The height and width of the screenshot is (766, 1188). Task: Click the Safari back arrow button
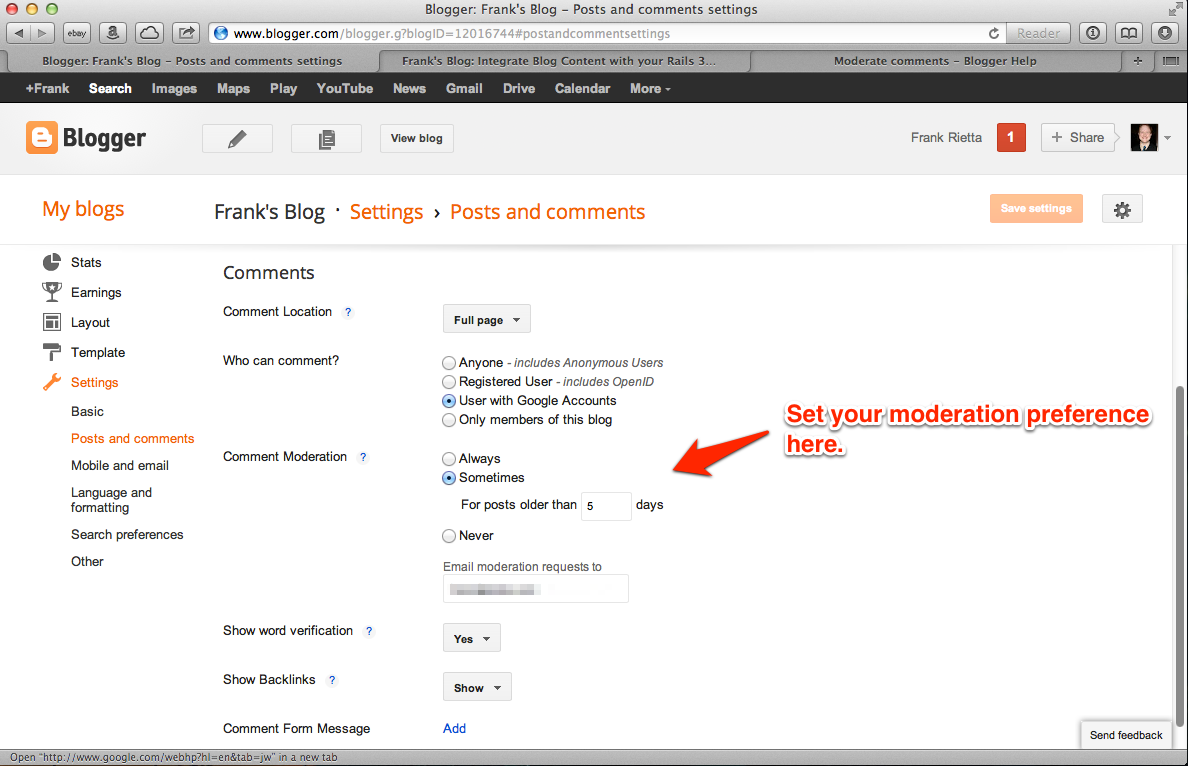19,33
